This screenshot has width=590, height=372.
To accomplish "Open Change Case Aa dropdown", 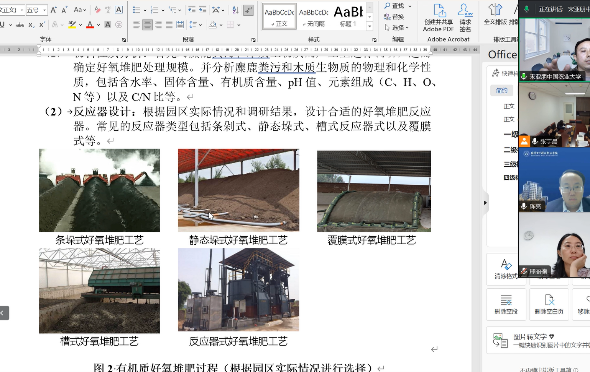I will 80,10.
